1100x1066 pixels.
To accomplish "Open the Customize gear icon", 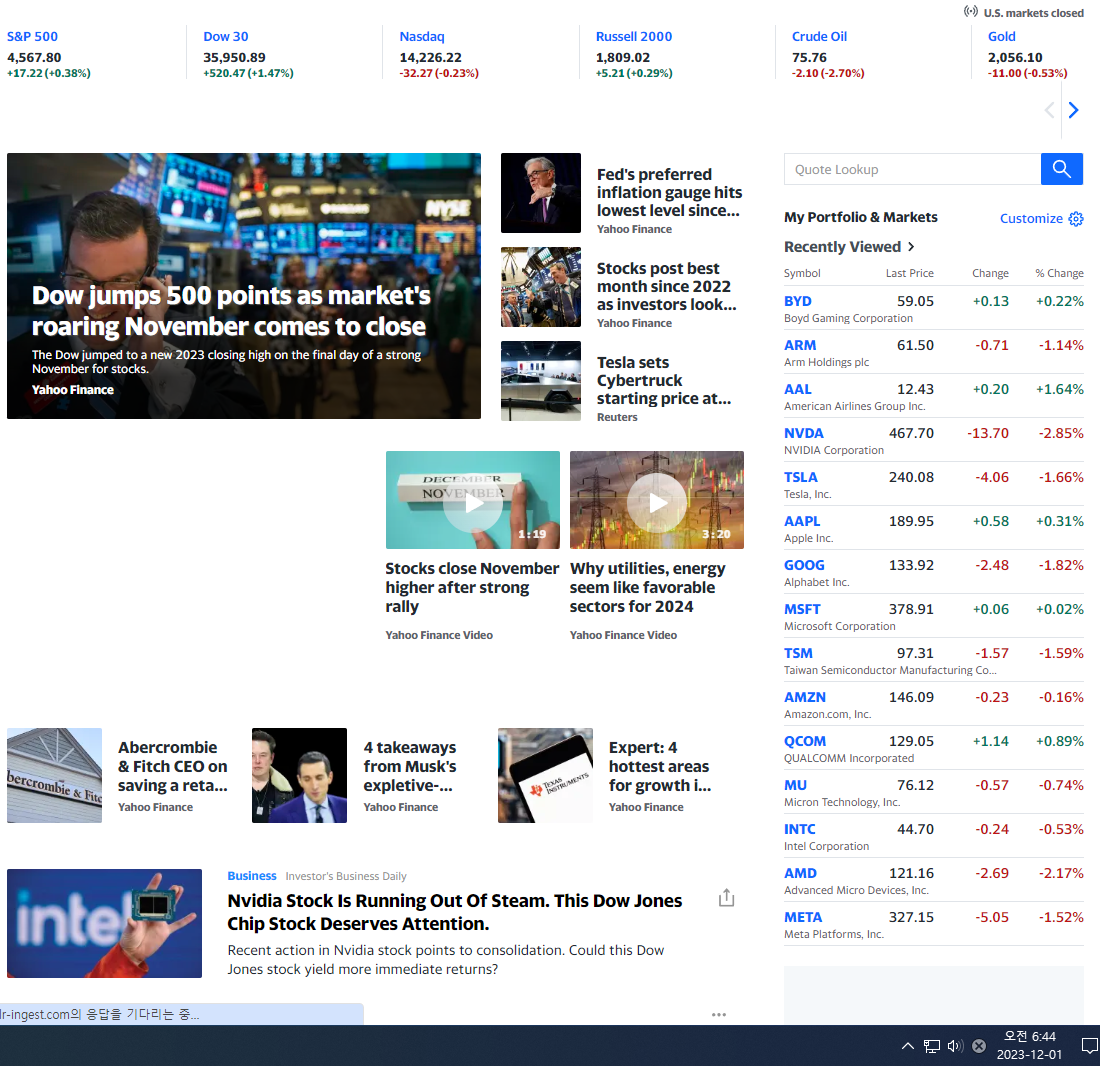I will (x=1075, y=219).
